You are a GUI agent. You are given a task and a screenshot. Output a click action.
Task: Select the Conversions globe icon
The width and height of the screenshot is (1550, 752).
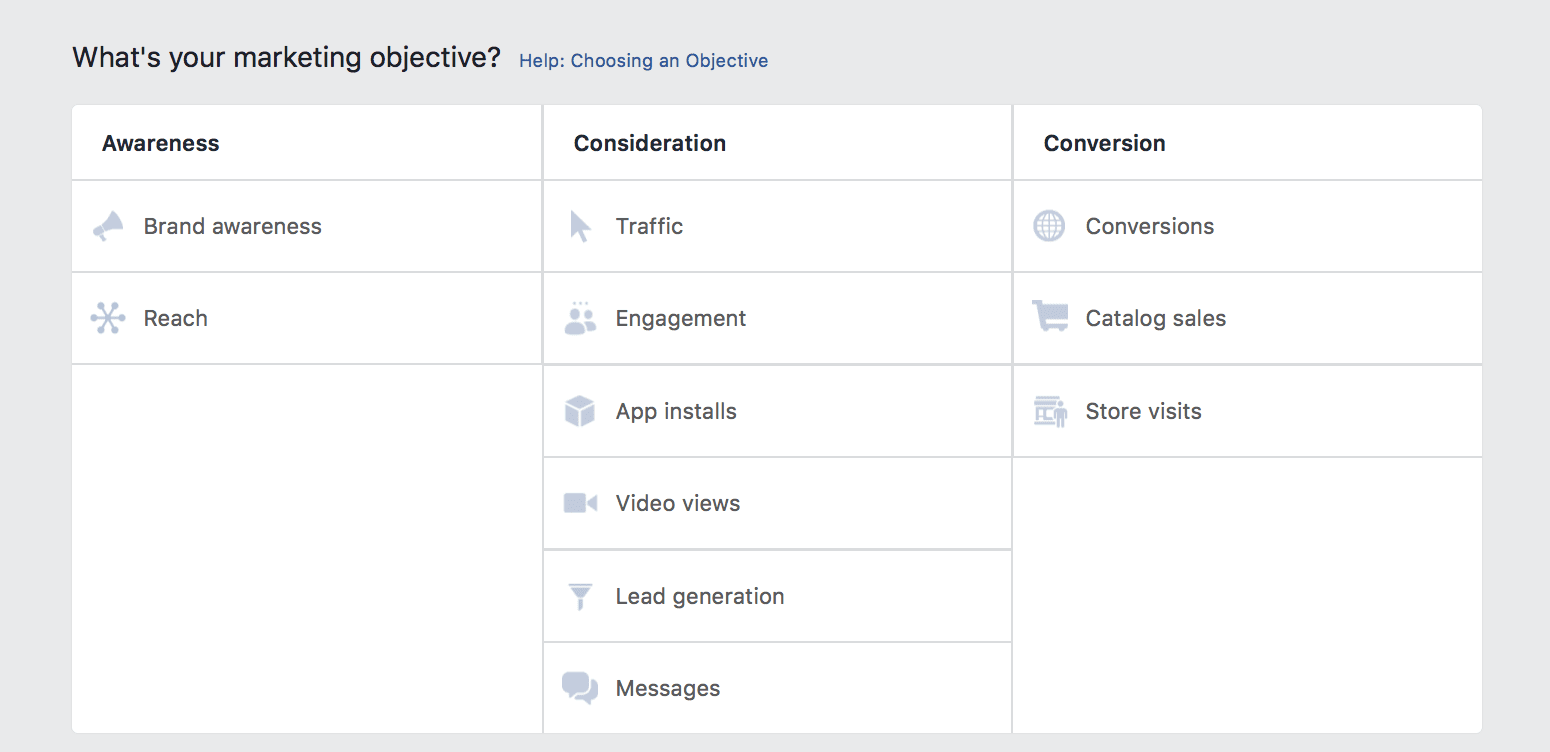(1049, 226)
